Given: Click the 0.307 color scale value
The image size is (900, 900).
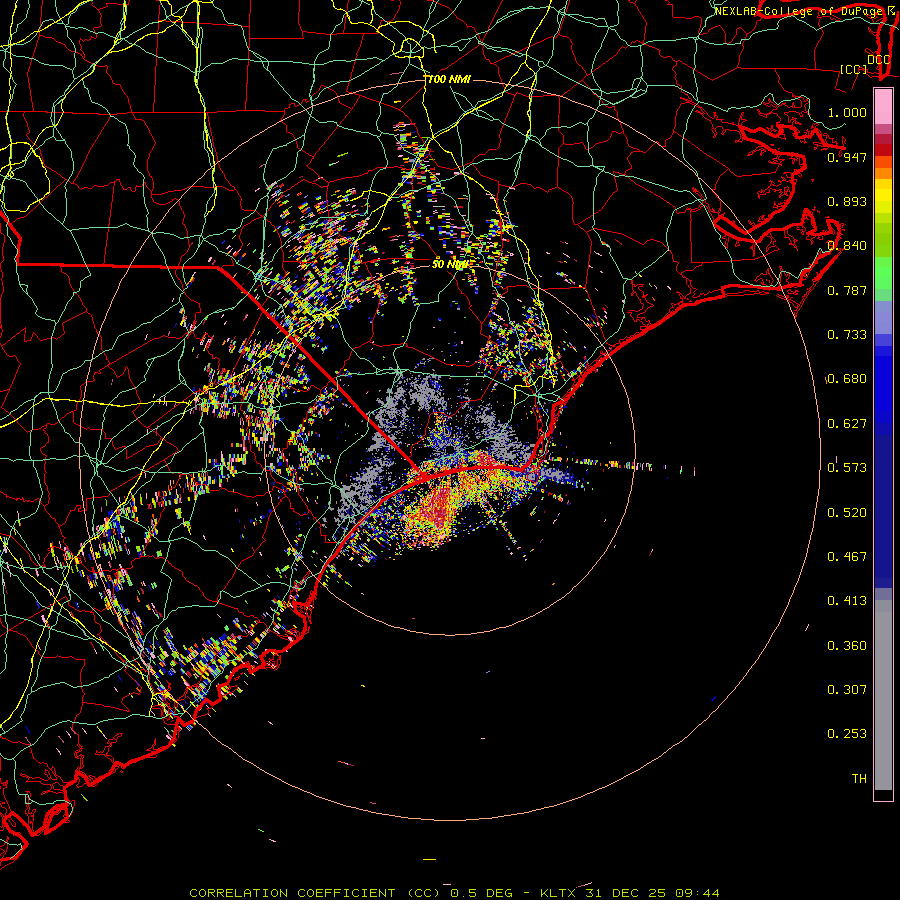Looking at the screenshot, I should pos(847,689).
